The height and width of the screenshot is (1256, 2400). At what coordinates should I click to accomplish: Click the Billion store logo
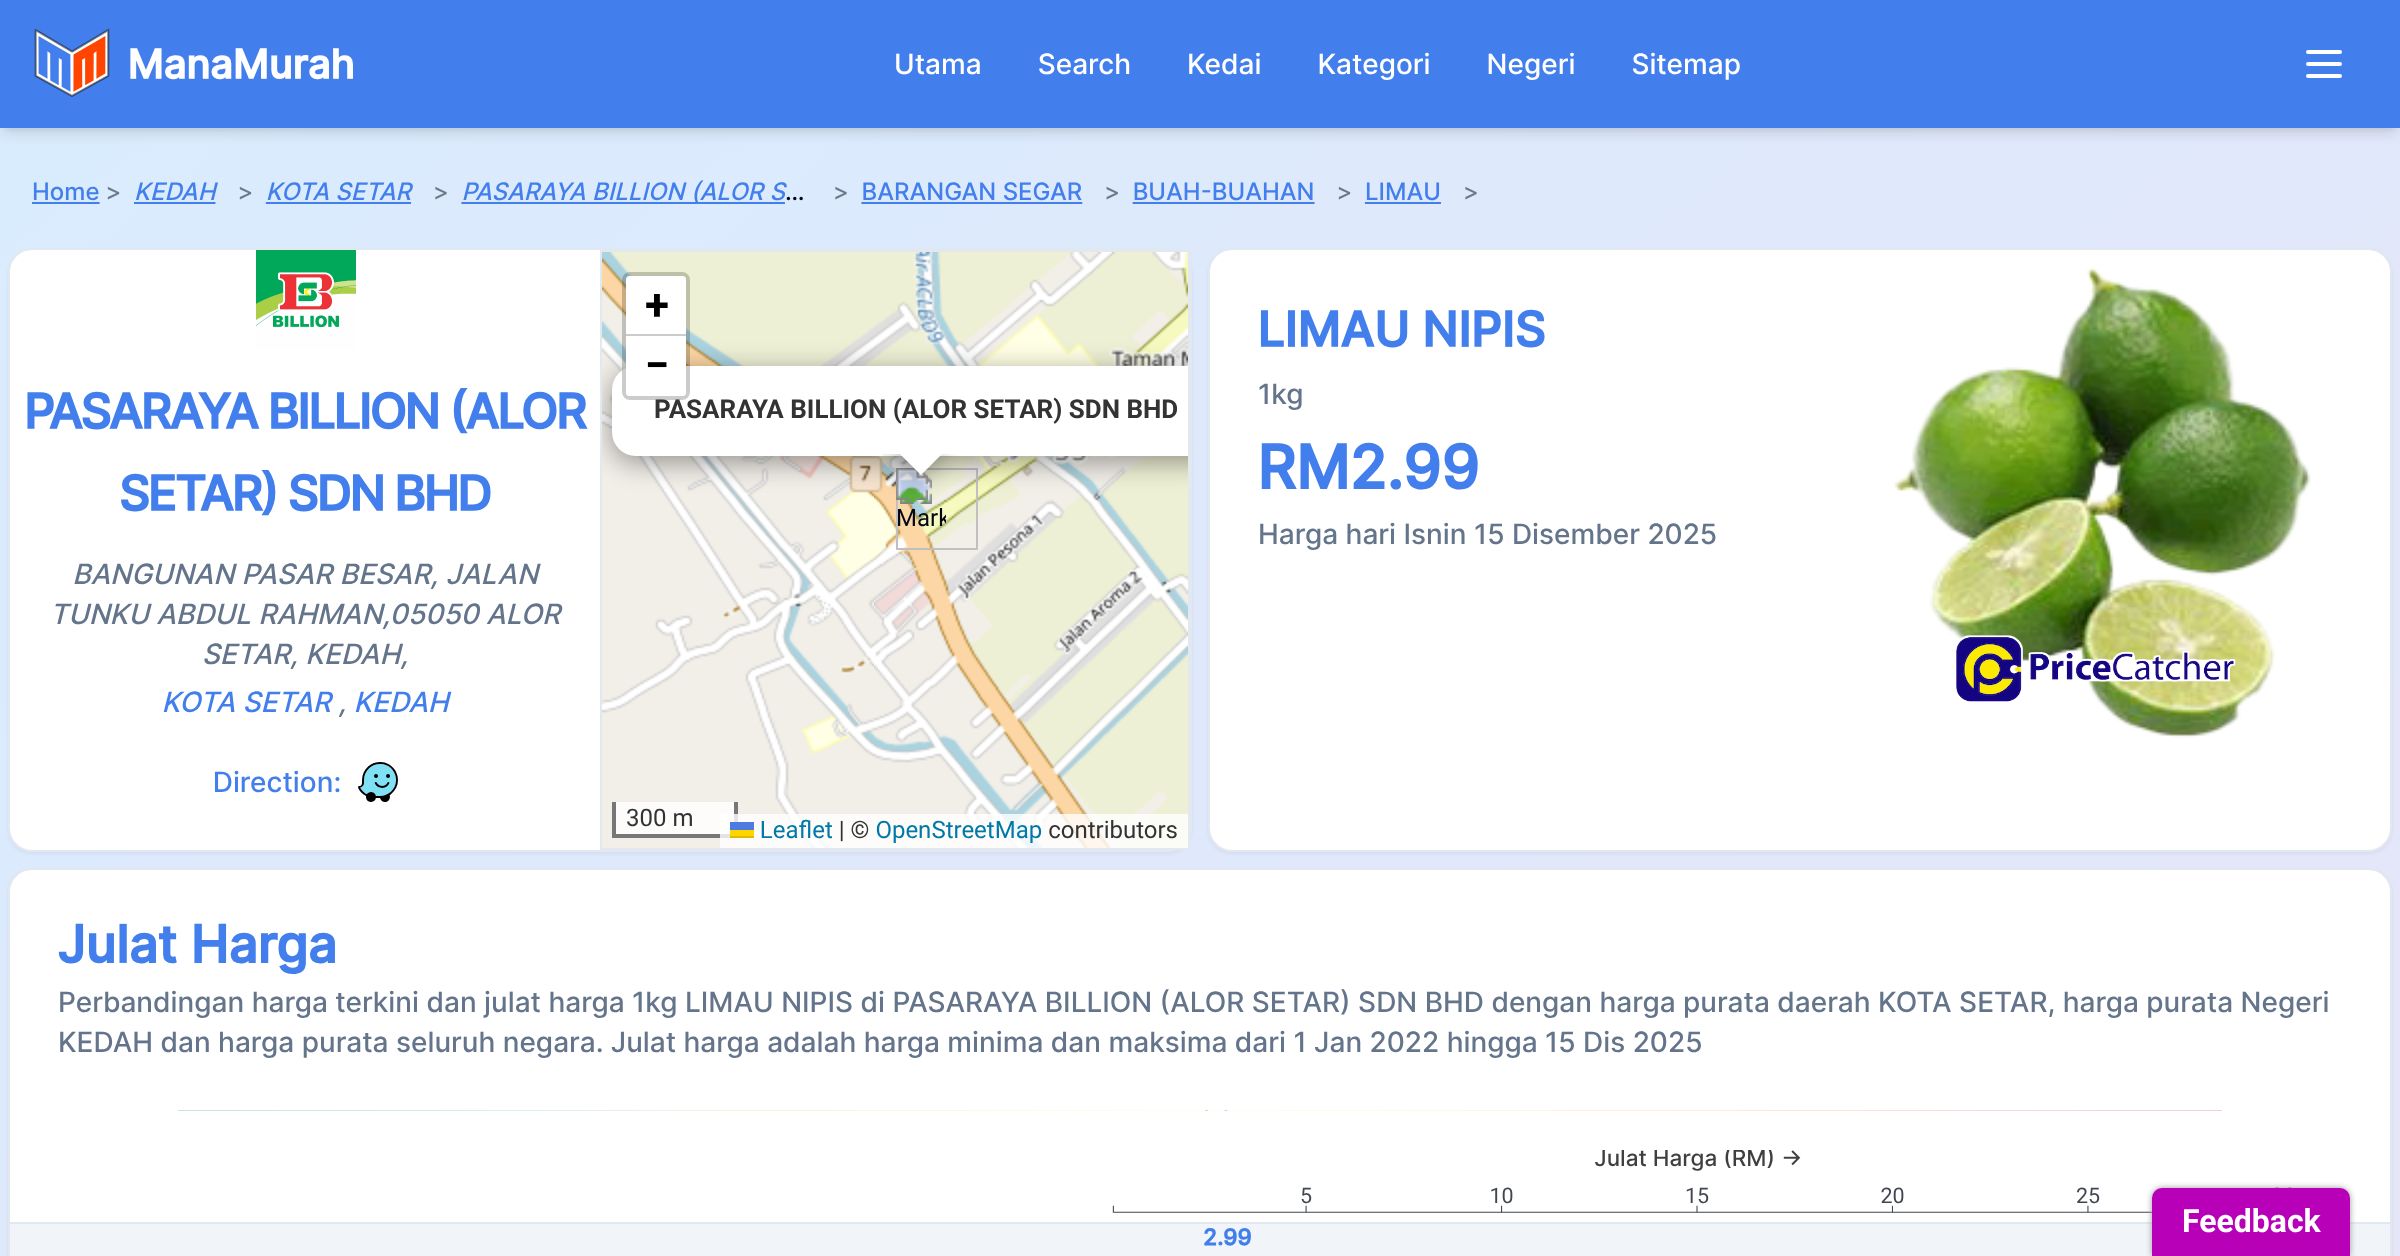[305, 295]
